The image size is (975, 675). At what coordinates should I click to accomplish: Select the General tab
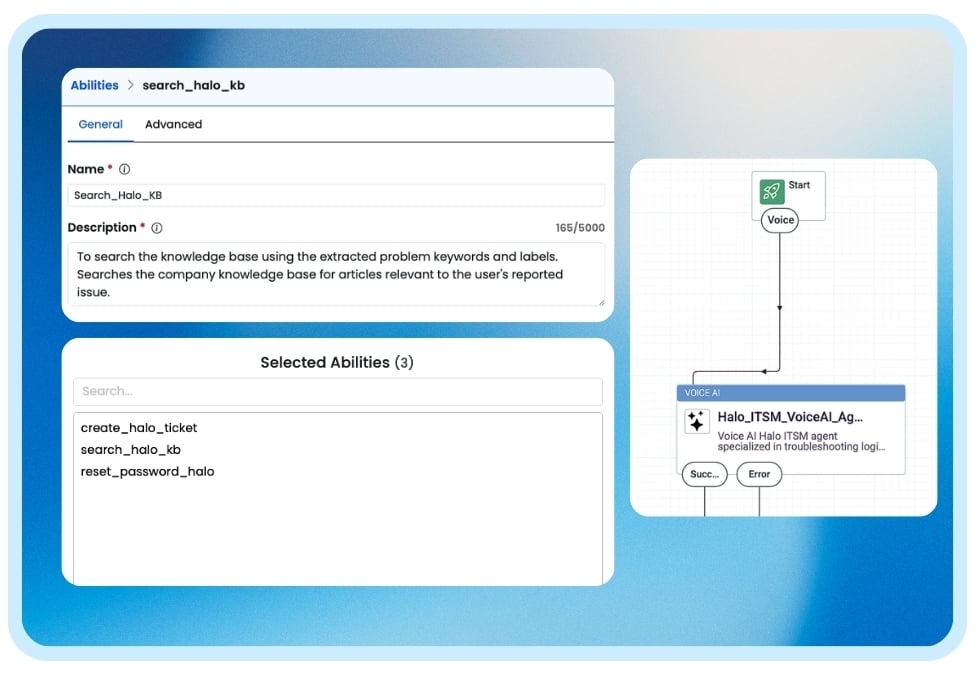(x=100, y=125)
